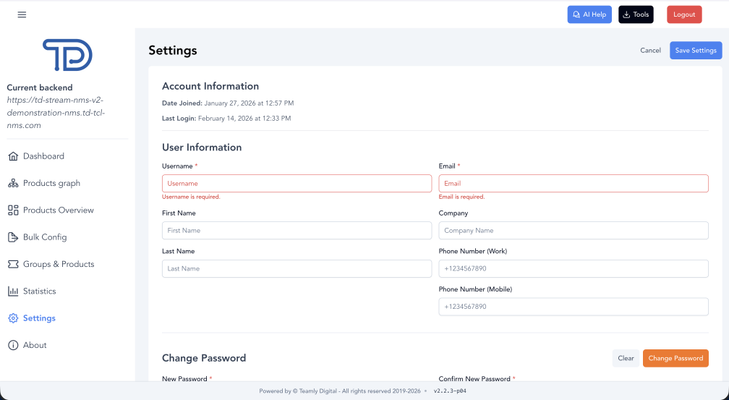Open the About page from sidebar
Screen dimensions: 729x400
[34, 346]
